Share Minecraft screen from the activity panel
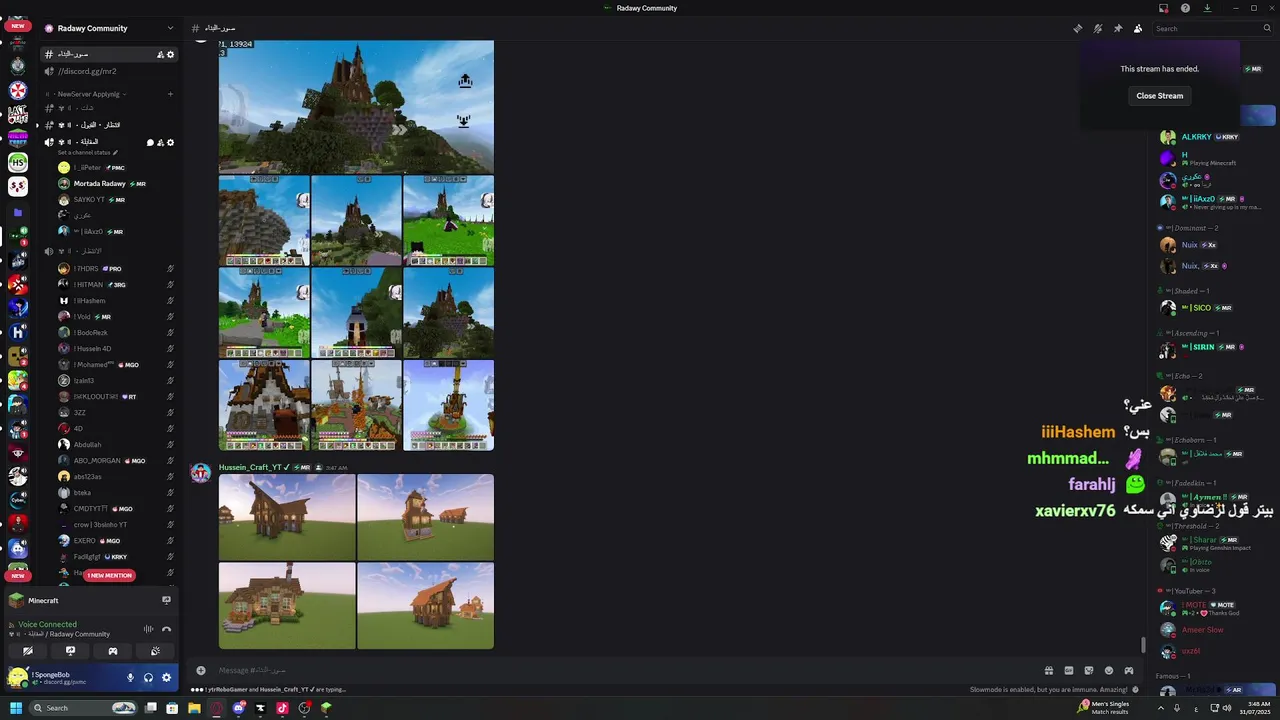 (166, 600)
